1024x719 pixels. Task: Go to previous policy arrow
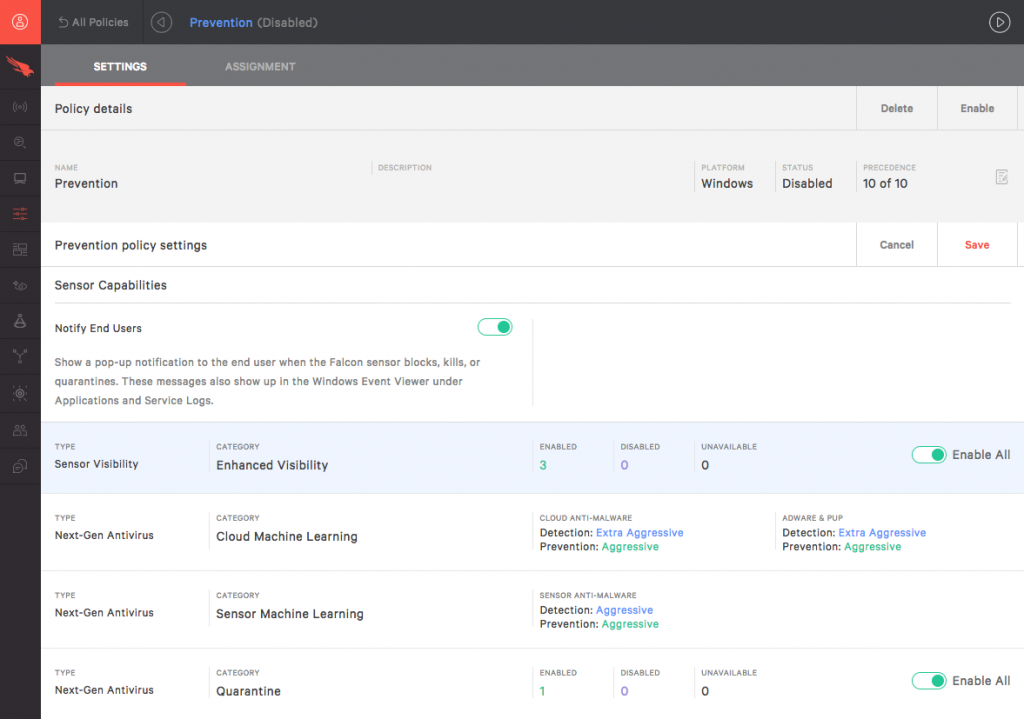(x=161, y=22)
